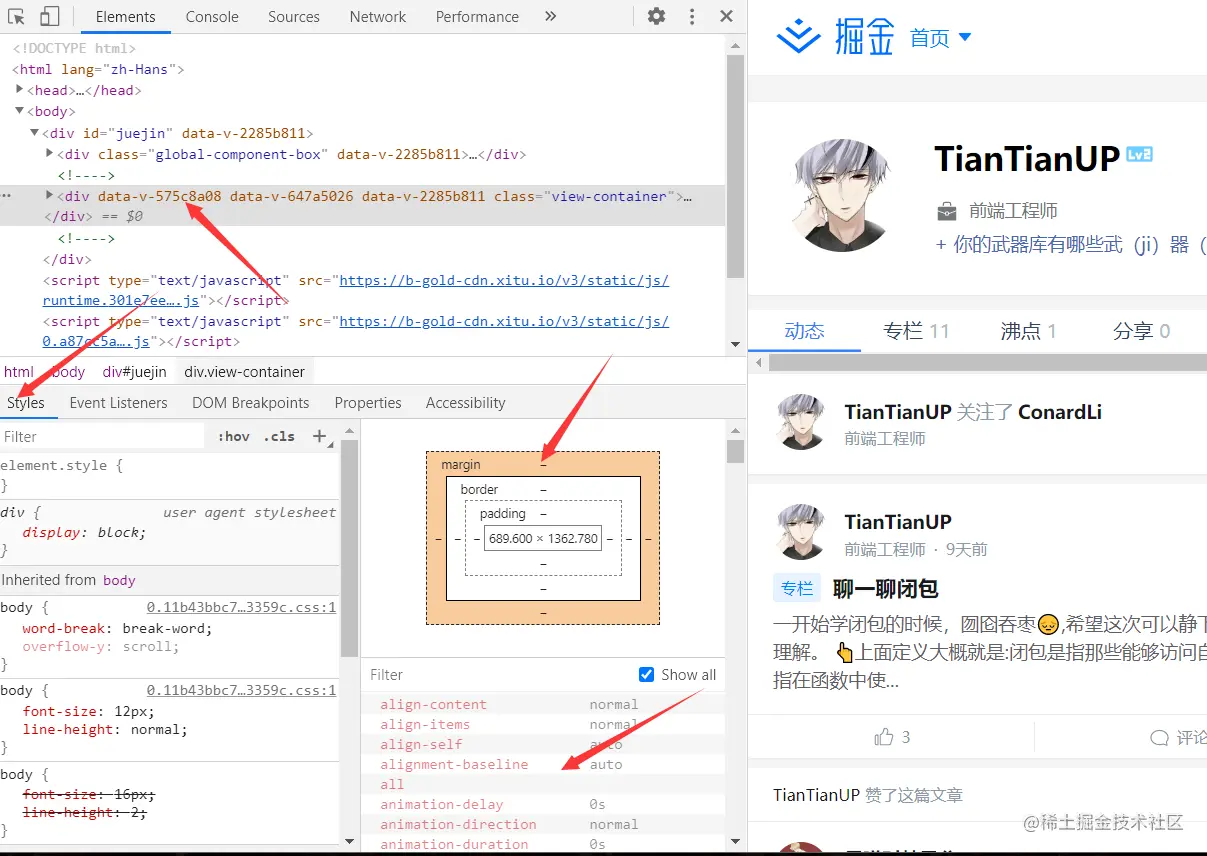Add new style rule plus icon
This screenshot has width=1207, height=856.
pos(320,437)
